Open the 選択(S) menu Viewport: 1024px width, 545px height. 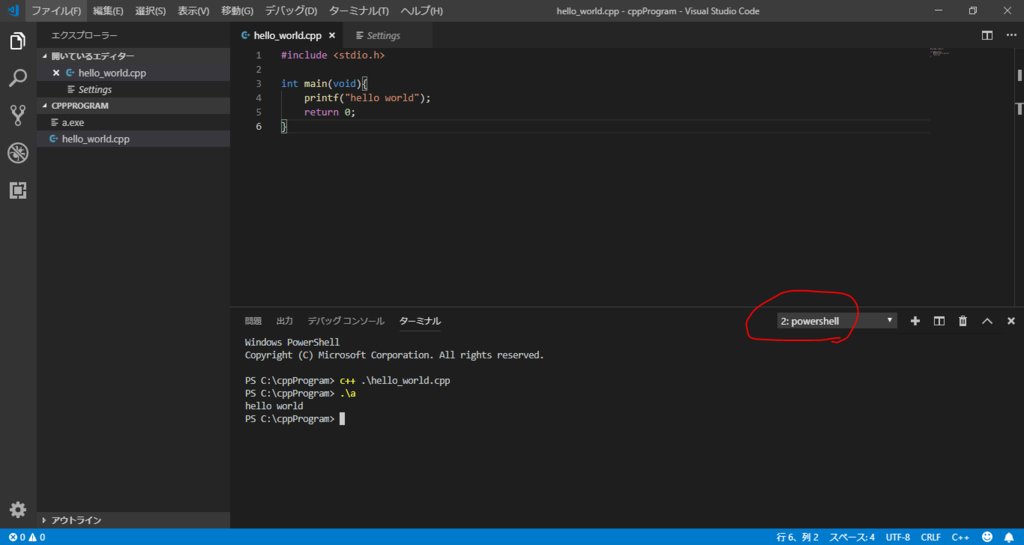click(x=150, y=11)
